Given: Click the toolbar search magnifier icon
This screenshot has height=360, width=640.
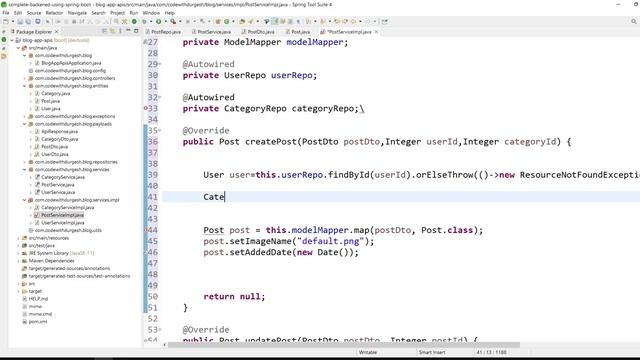Looking at the screenshot, I should coord(633,21).
